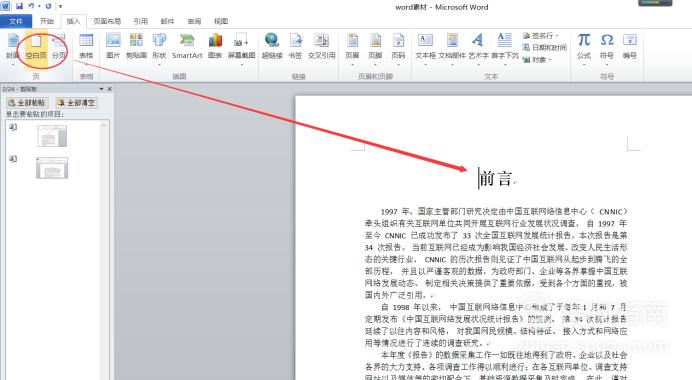Close the 剪贴板 clipboard pane
Screen dimensions: 692x380
coord(109,89)
